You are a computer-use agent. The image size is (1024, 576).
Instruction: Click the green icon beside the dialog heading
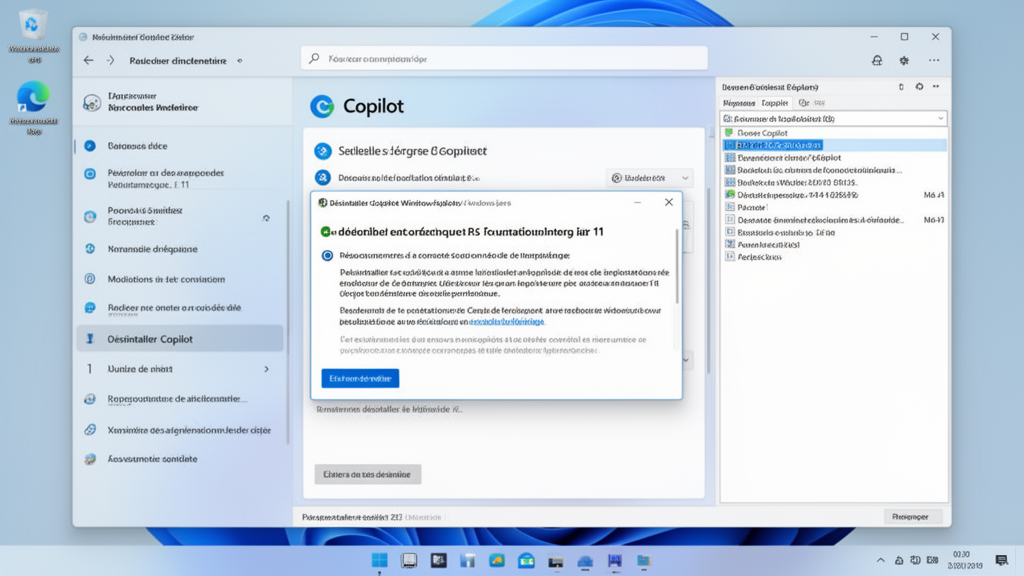click(x=326, y=232)
